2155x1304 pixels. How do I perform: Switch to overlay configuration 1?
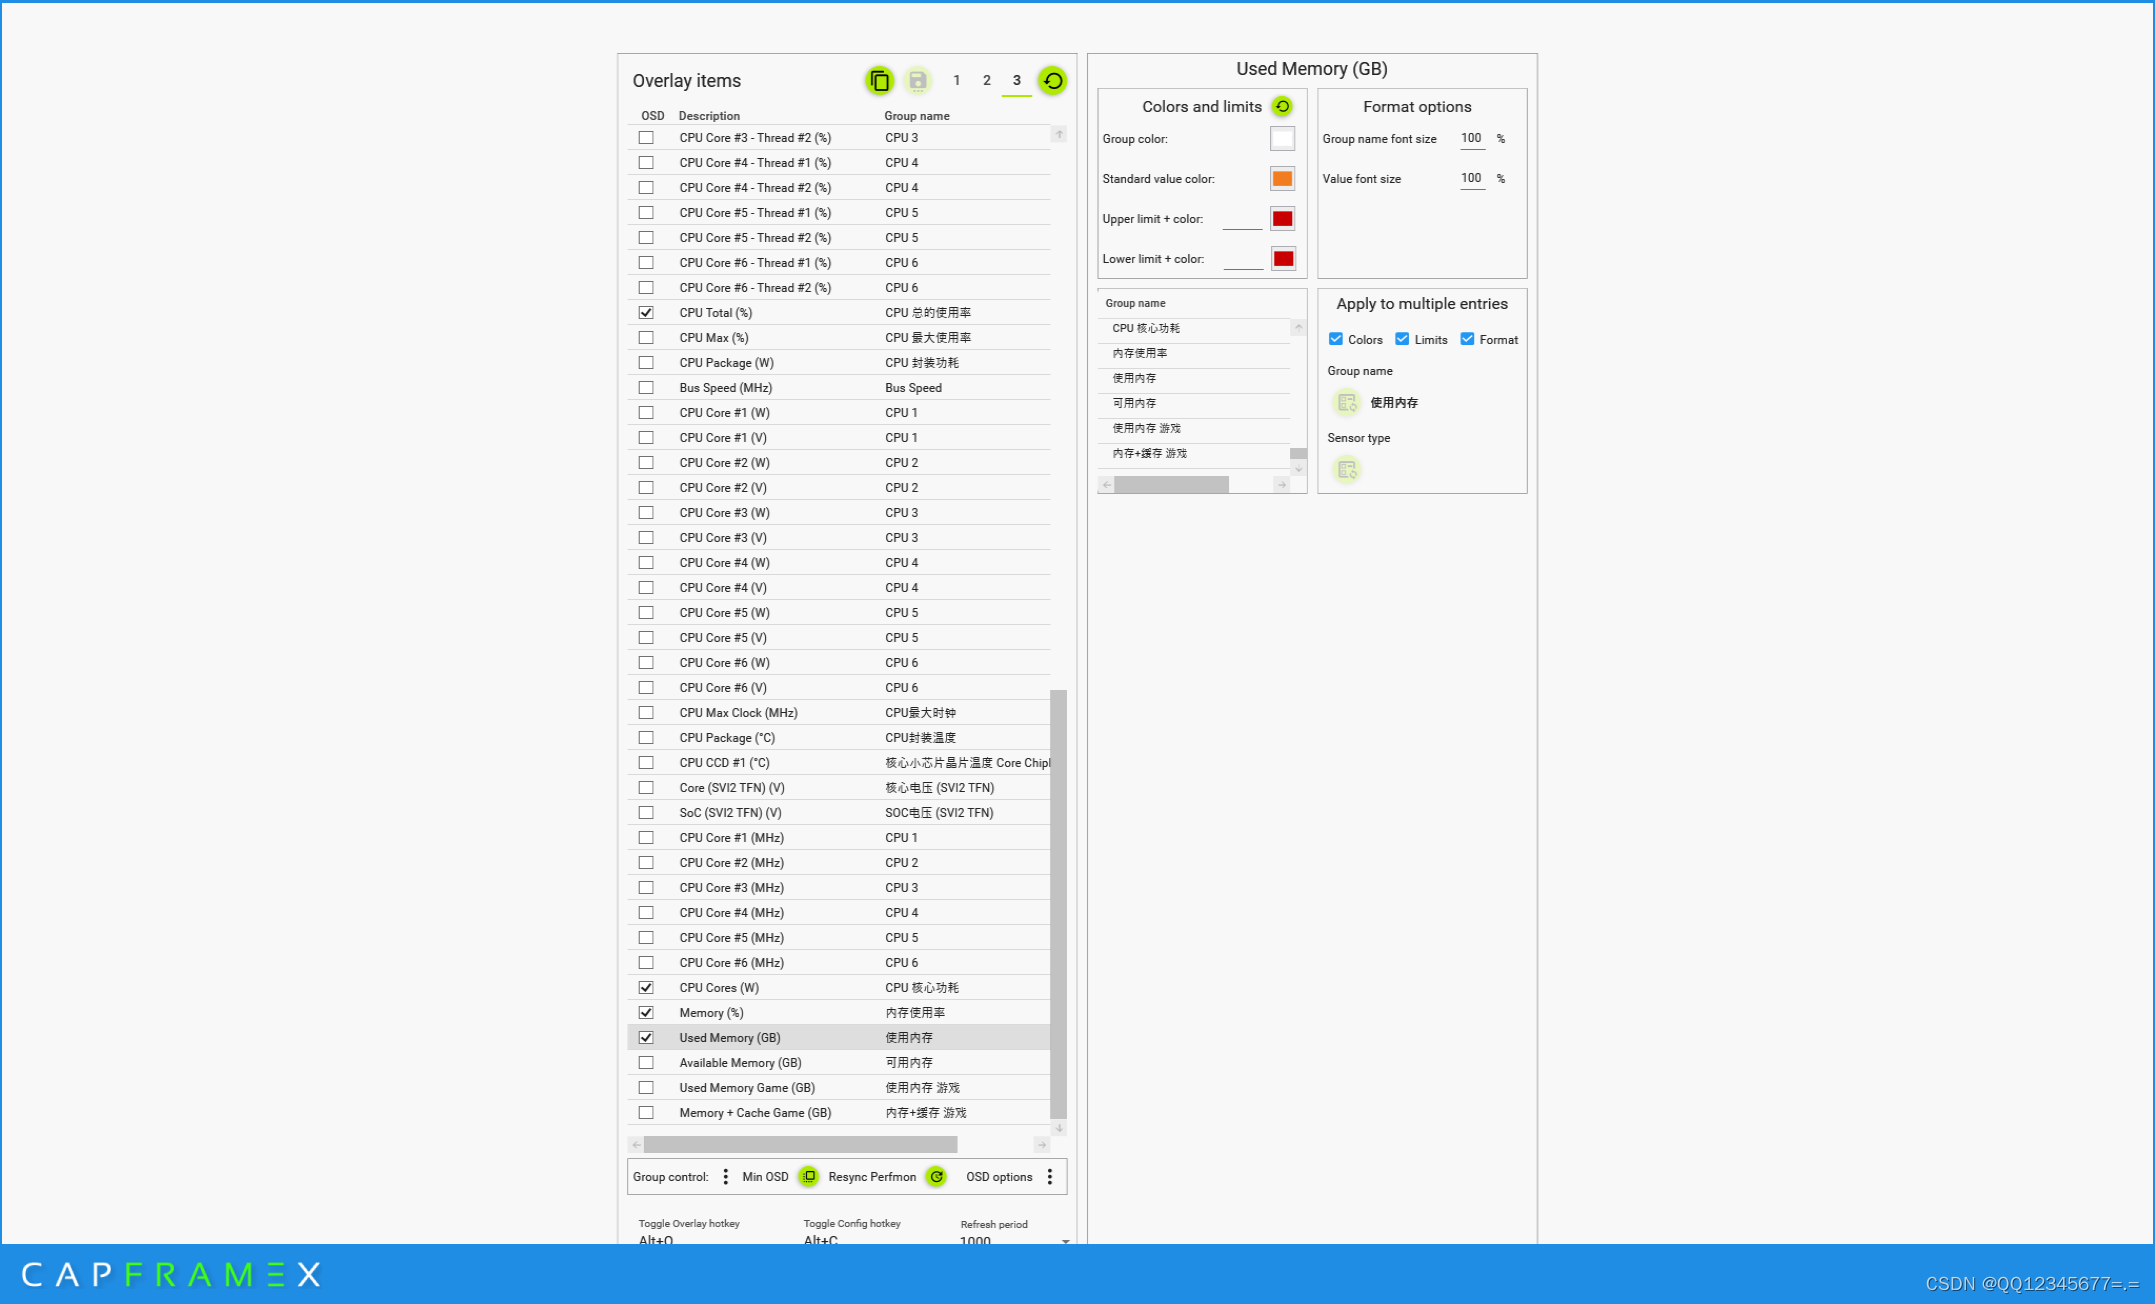[x=956, y=81]
